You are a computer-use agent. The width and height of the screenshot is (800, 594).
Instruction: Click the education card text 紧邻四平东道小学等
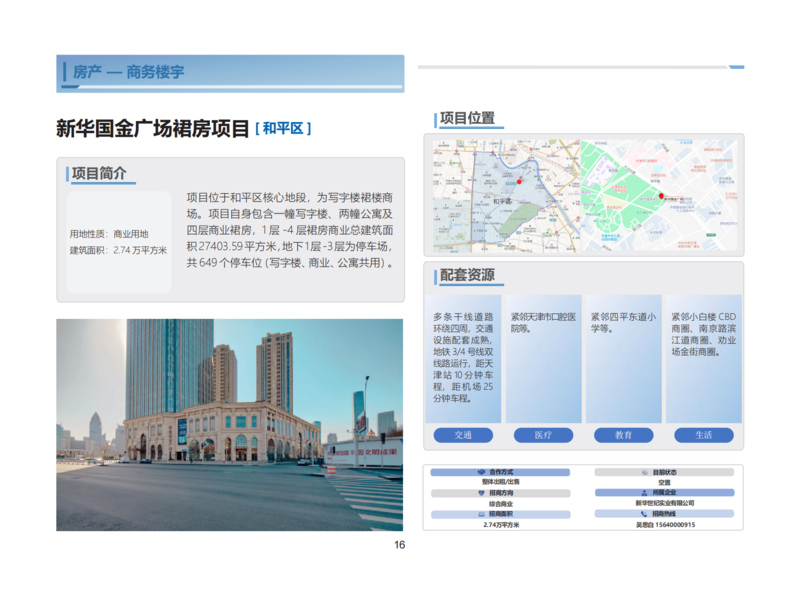pyautogui.click(x=623, y=323)
